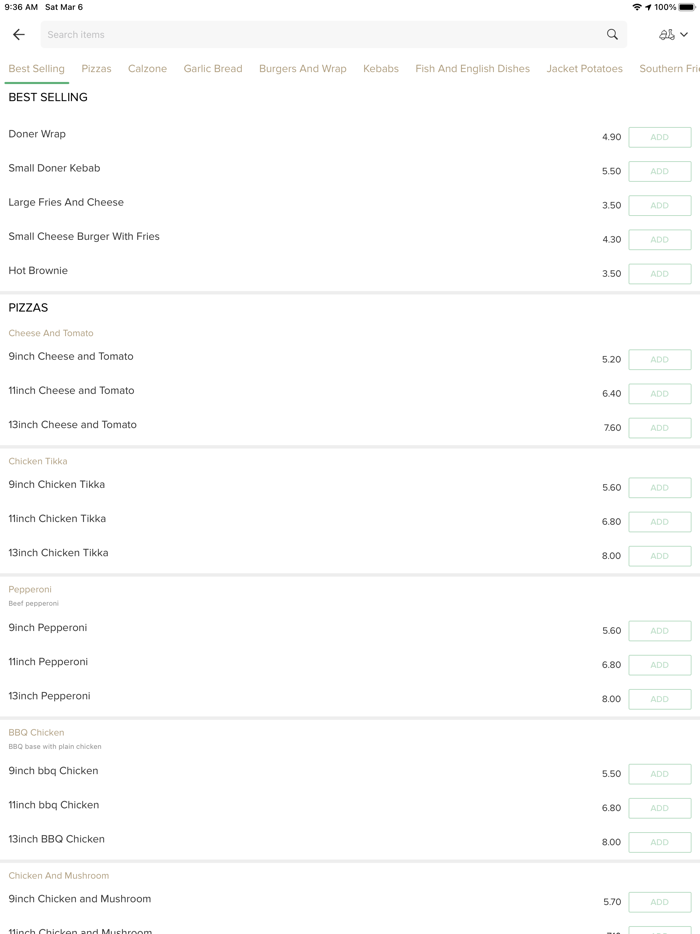Open the Kebabs category tab
The height and width of the screenshot is (934, 700).
click(381, 69)
